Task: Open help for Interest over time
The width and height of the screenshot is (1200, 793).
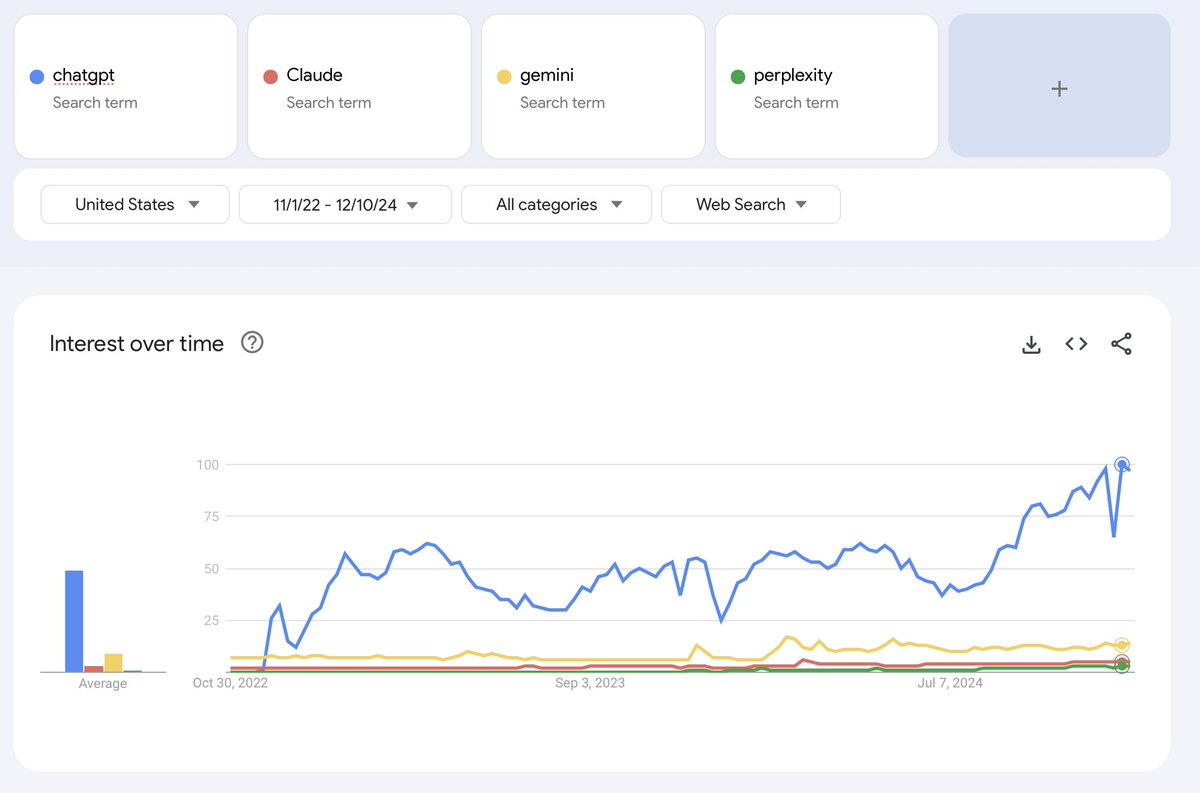Action: pos(252,343)
